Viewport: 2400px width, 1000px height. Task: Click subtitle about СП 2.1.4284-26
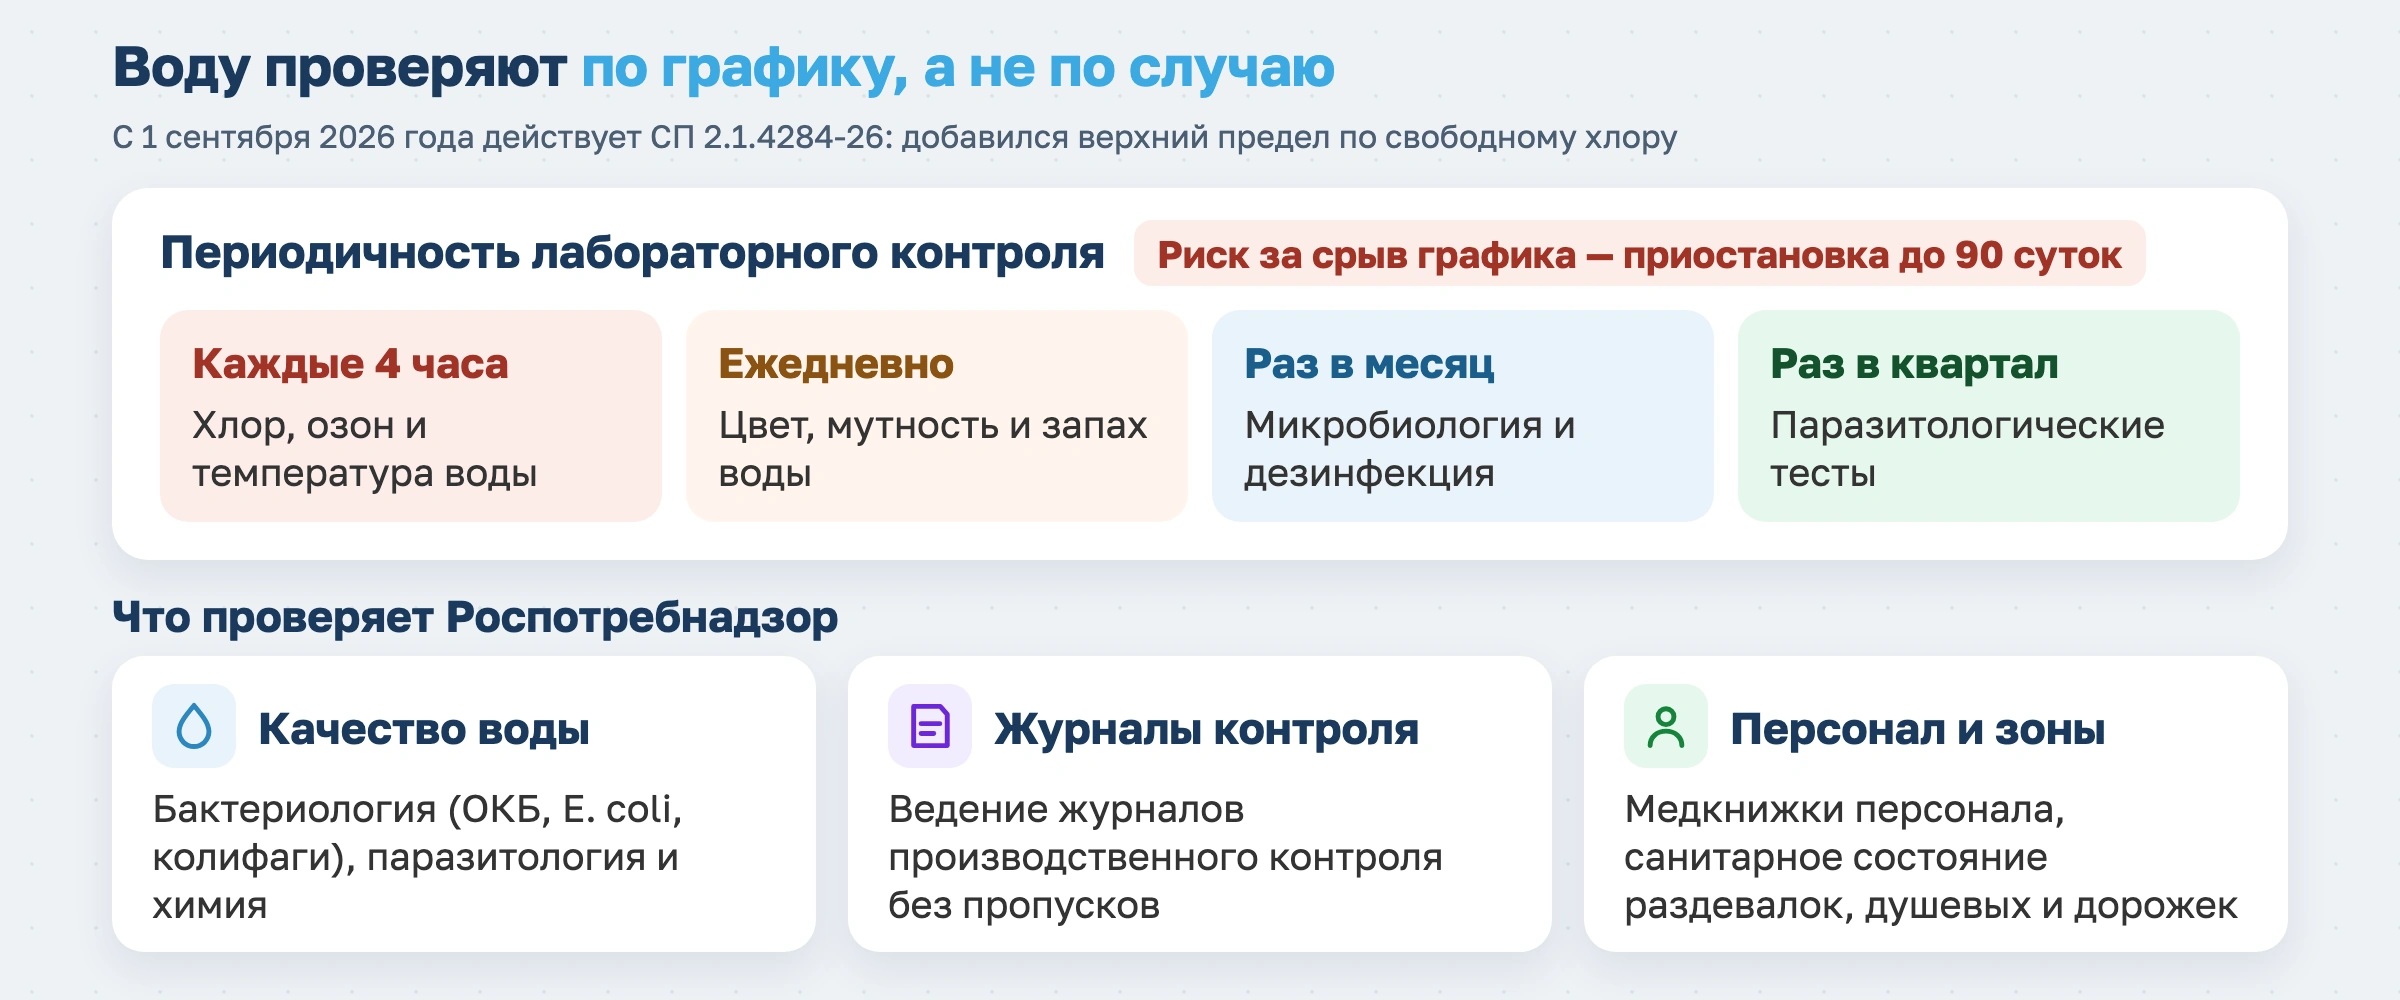895,137
